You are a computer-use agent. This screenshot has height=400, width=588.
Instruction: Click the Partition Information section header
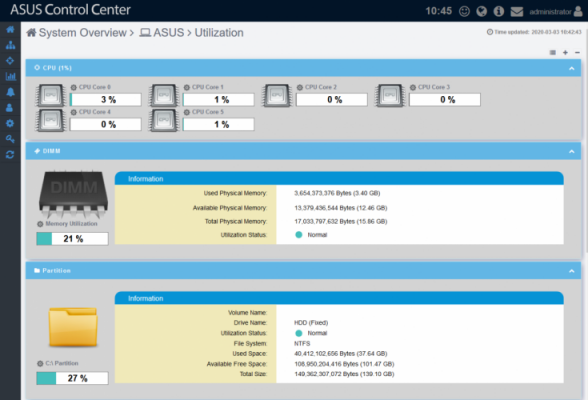point(339,298)
